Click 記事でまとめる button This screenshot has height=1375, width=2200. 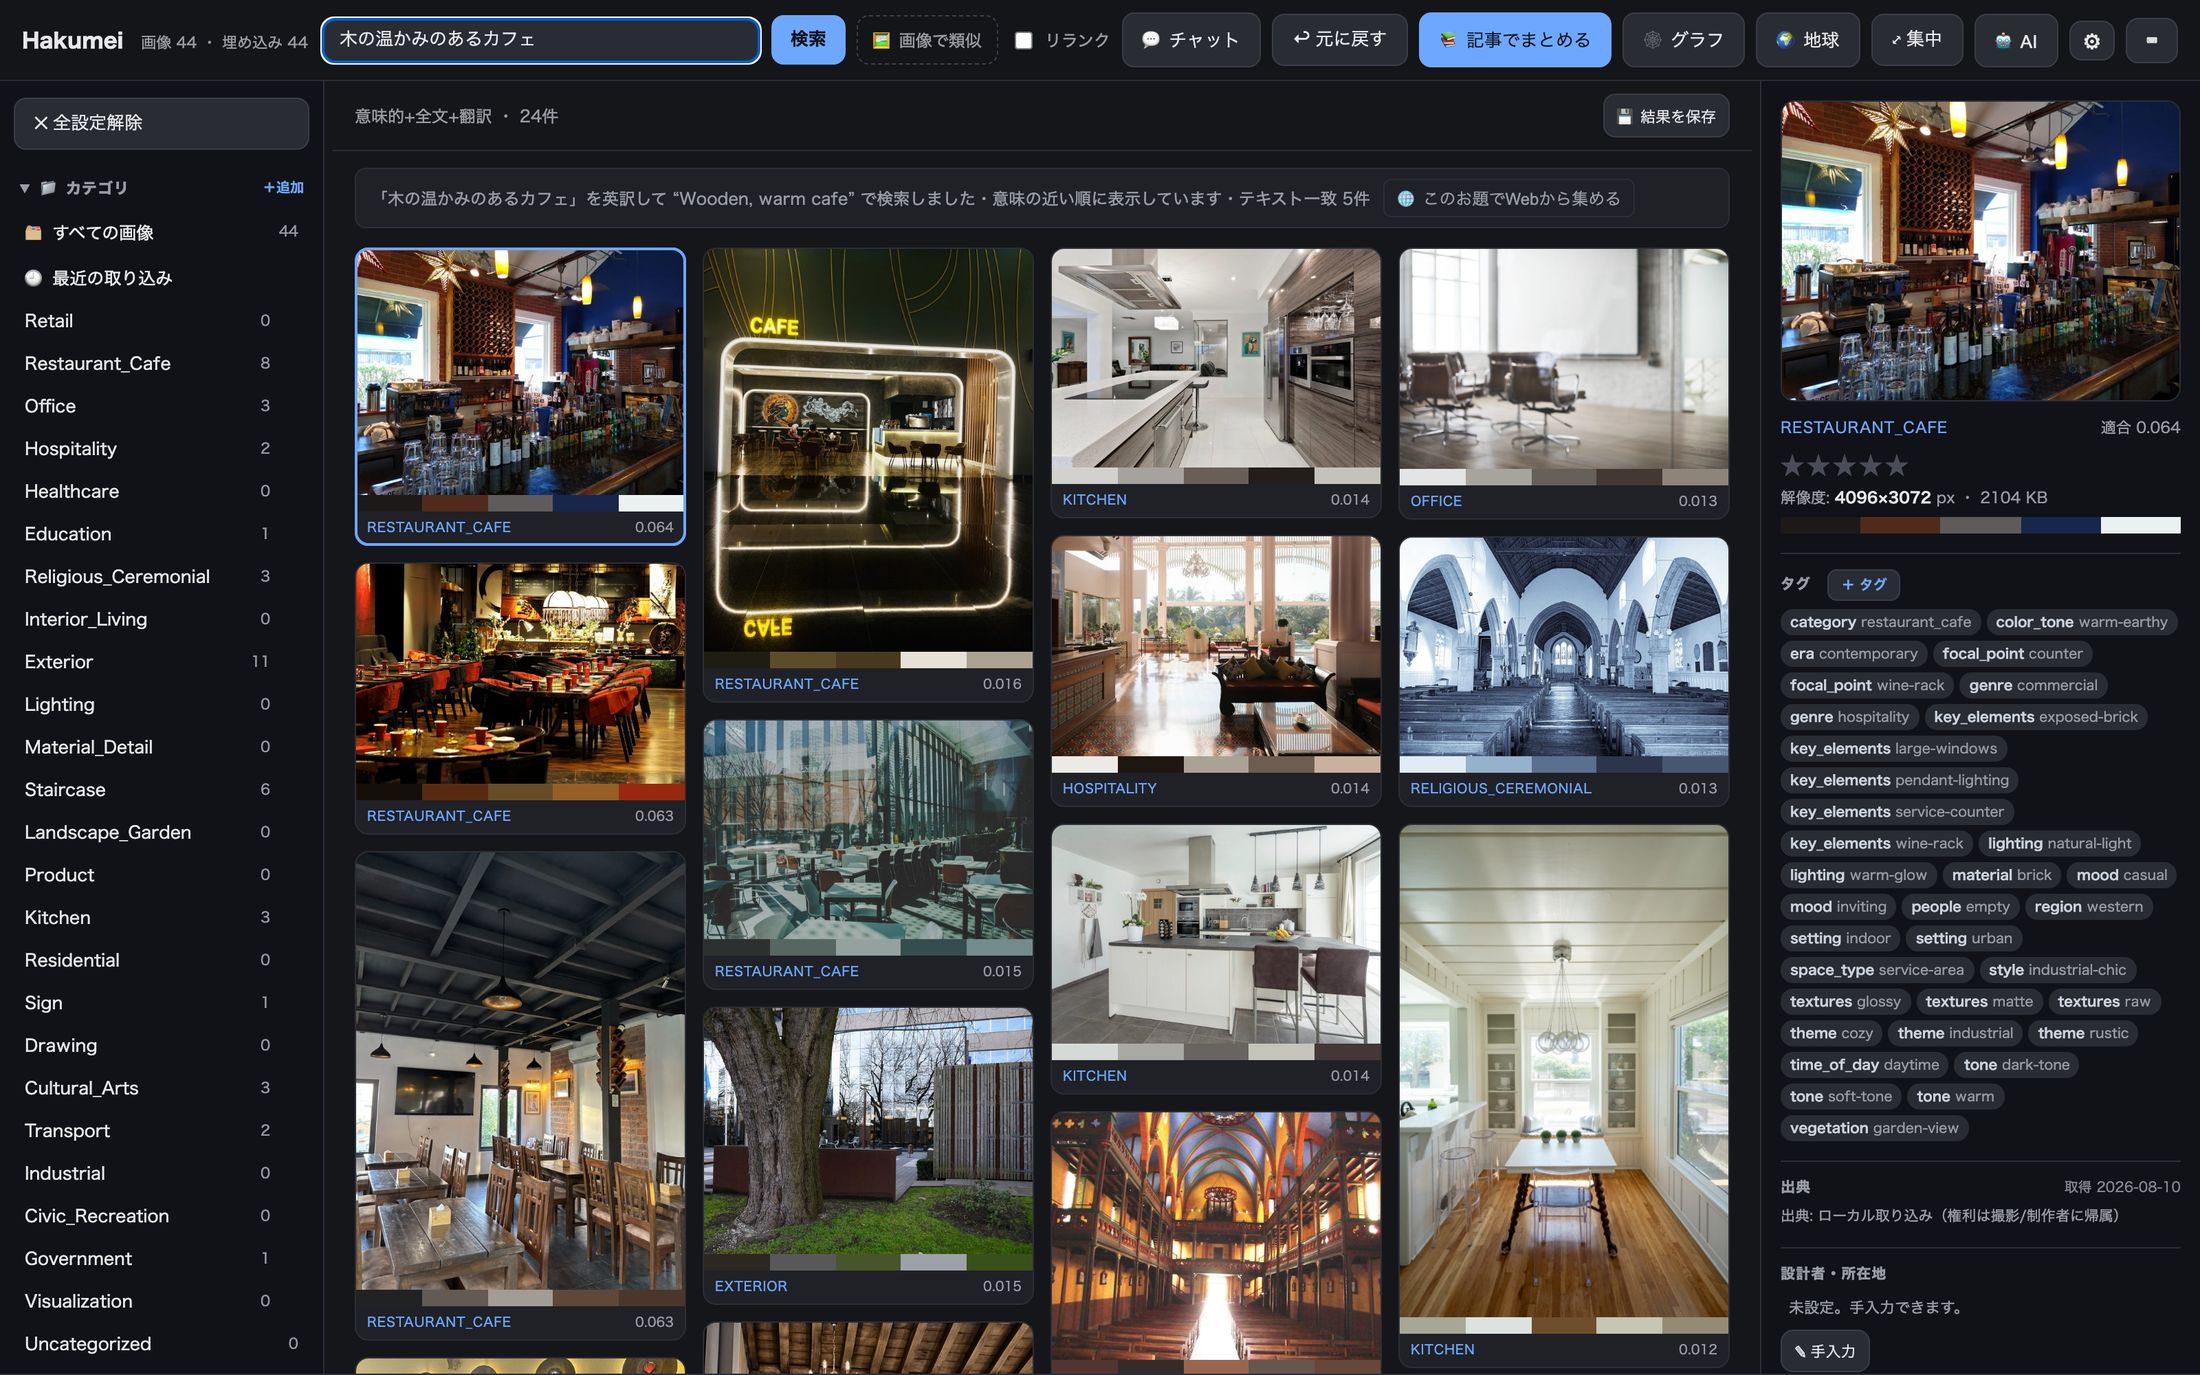click(1515, 40)
